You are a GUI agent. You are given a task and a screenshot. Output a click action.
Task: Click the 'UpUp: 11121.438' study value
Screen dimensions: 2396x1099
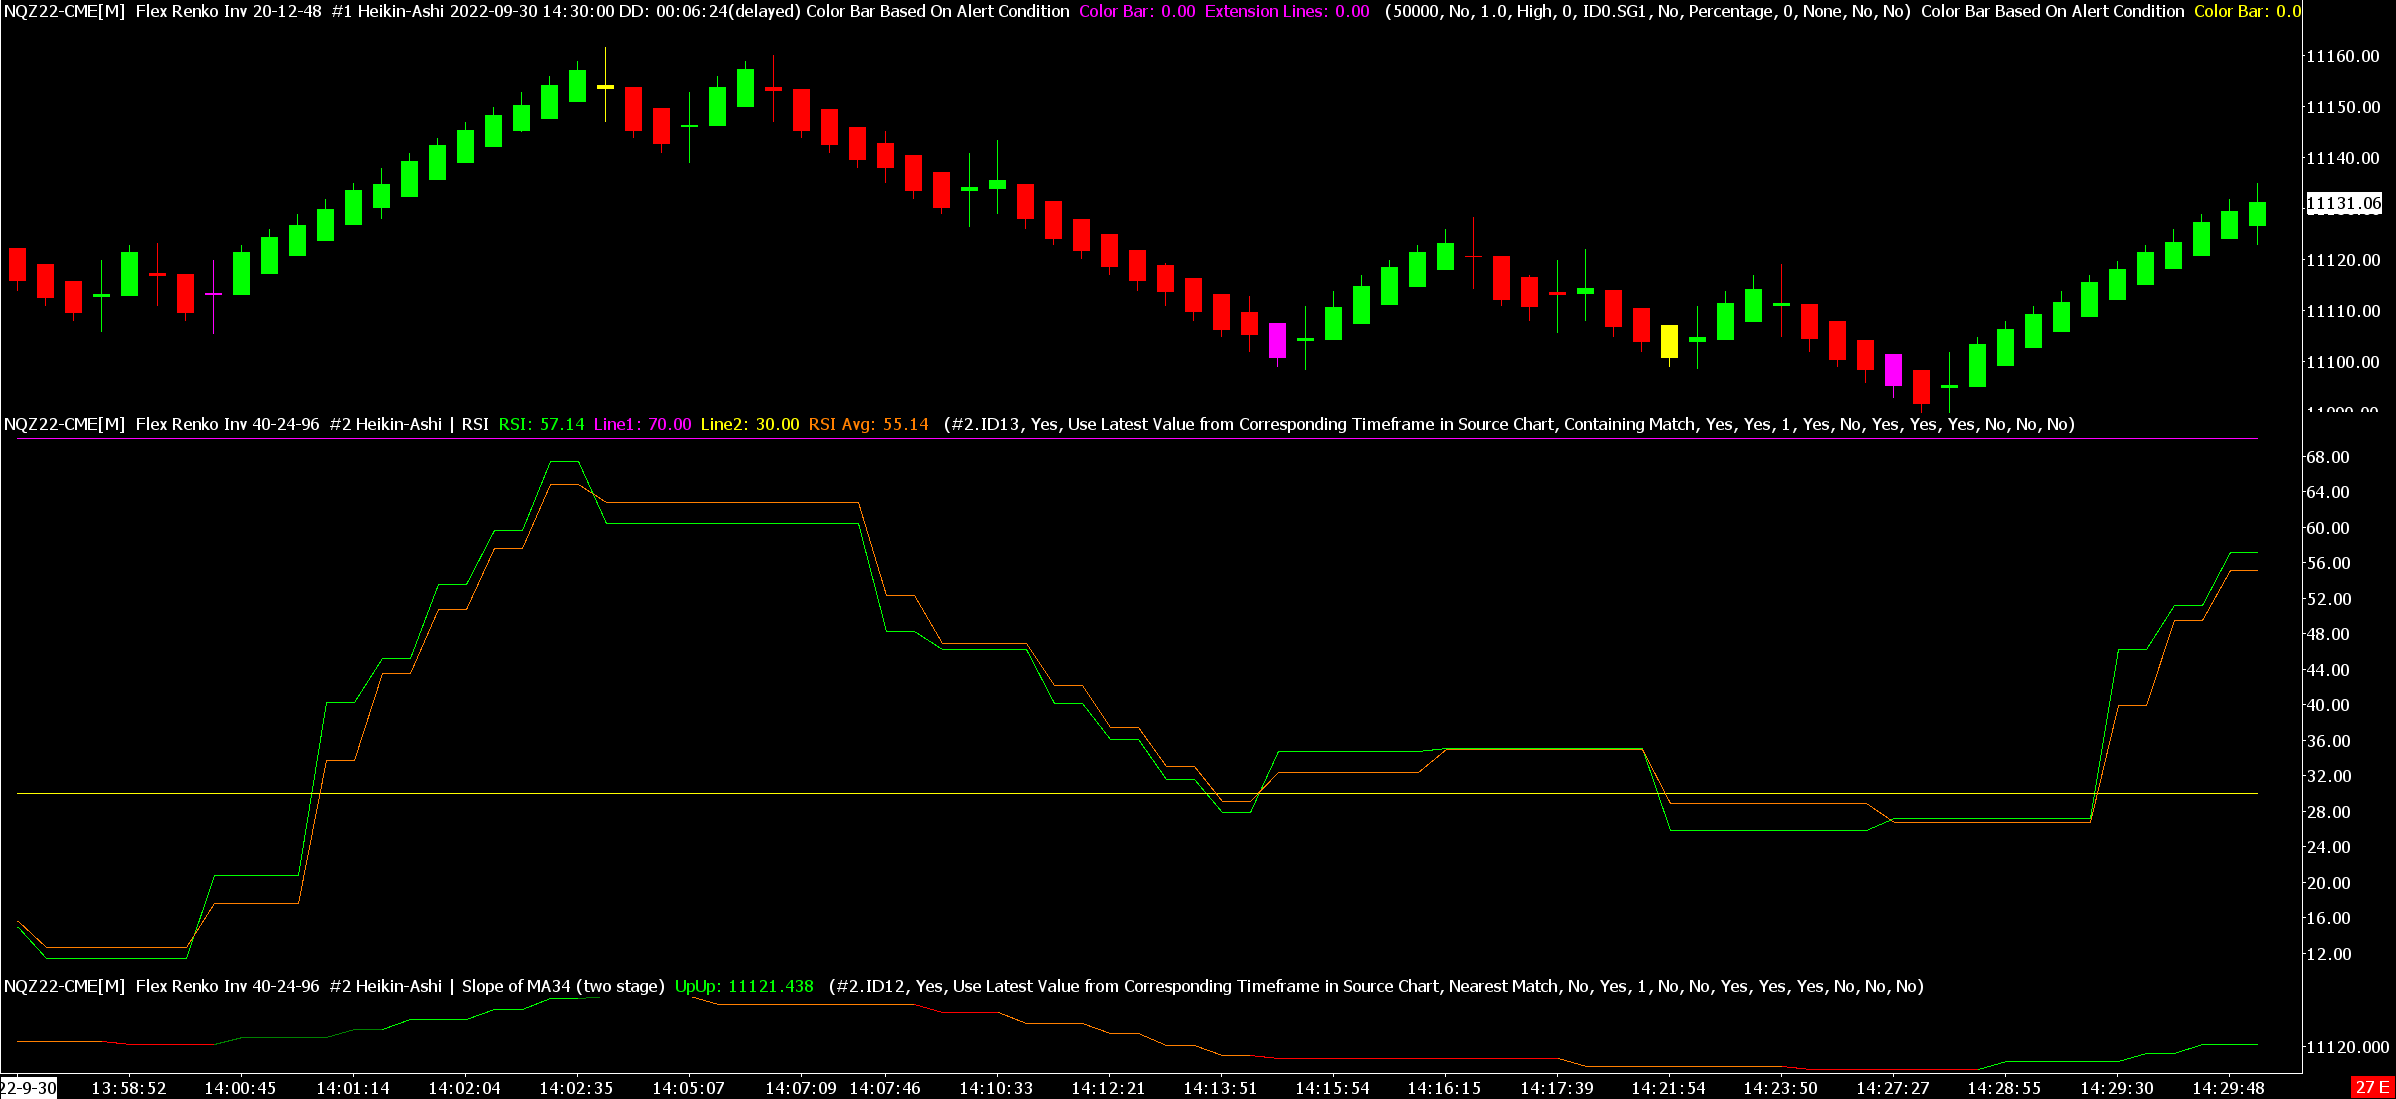(744, 986)
